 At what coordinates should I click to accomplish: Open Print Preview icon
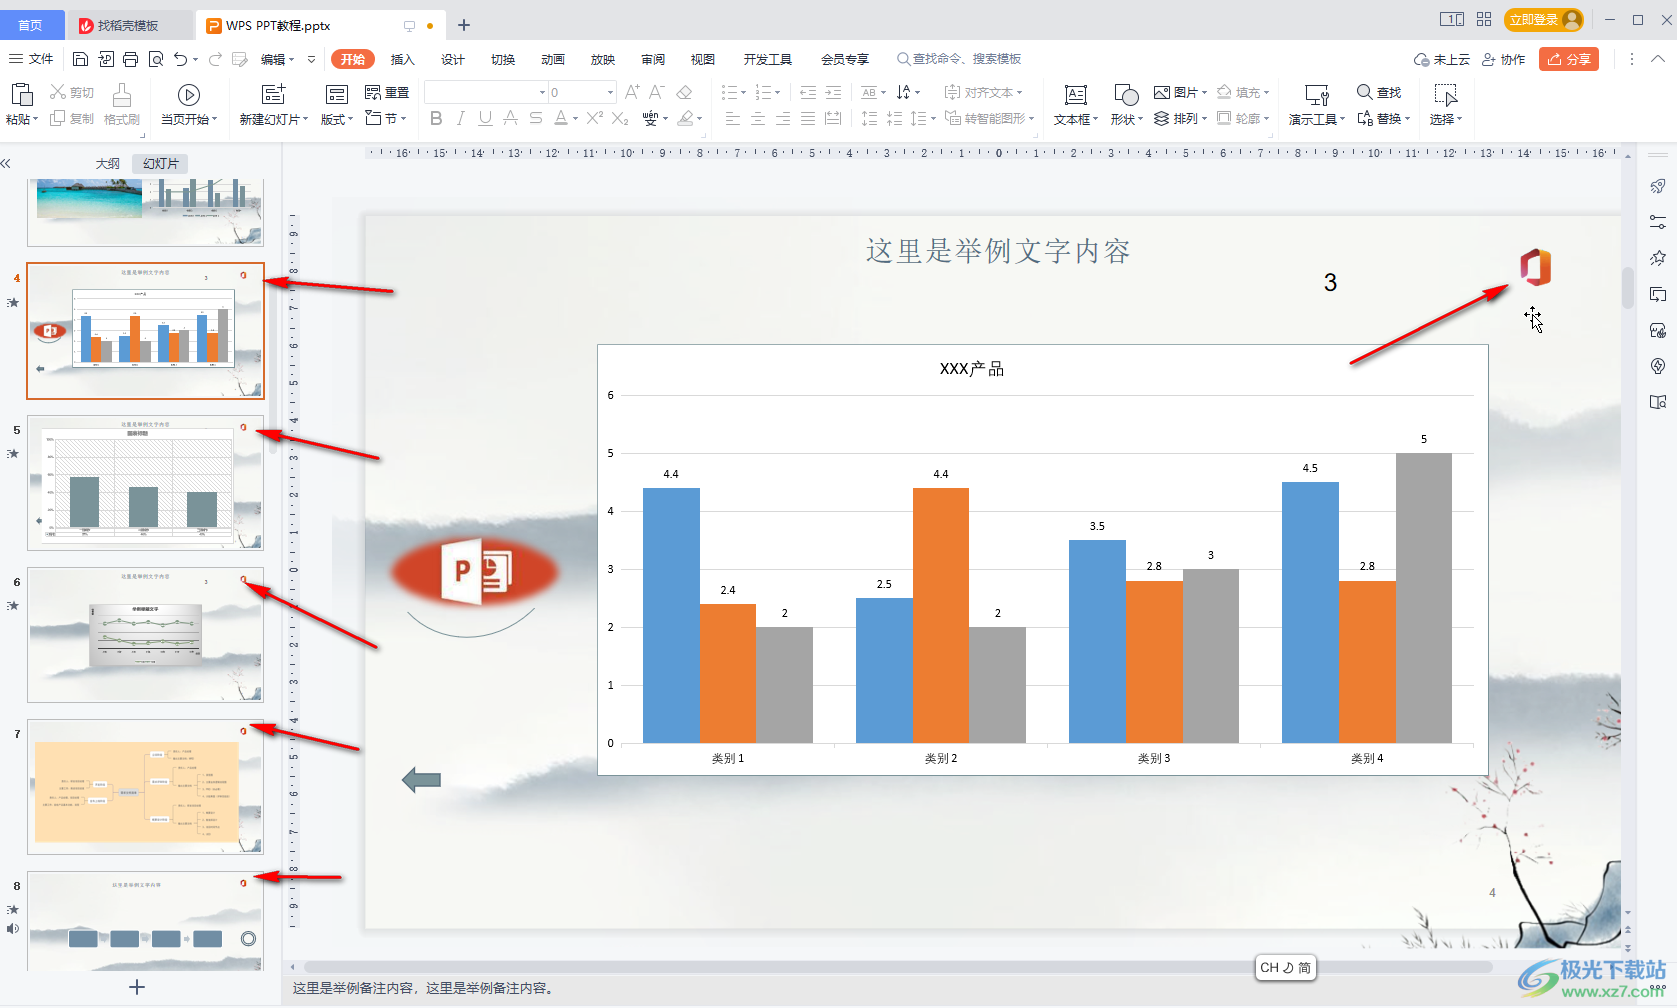click(x=155, y=59)
